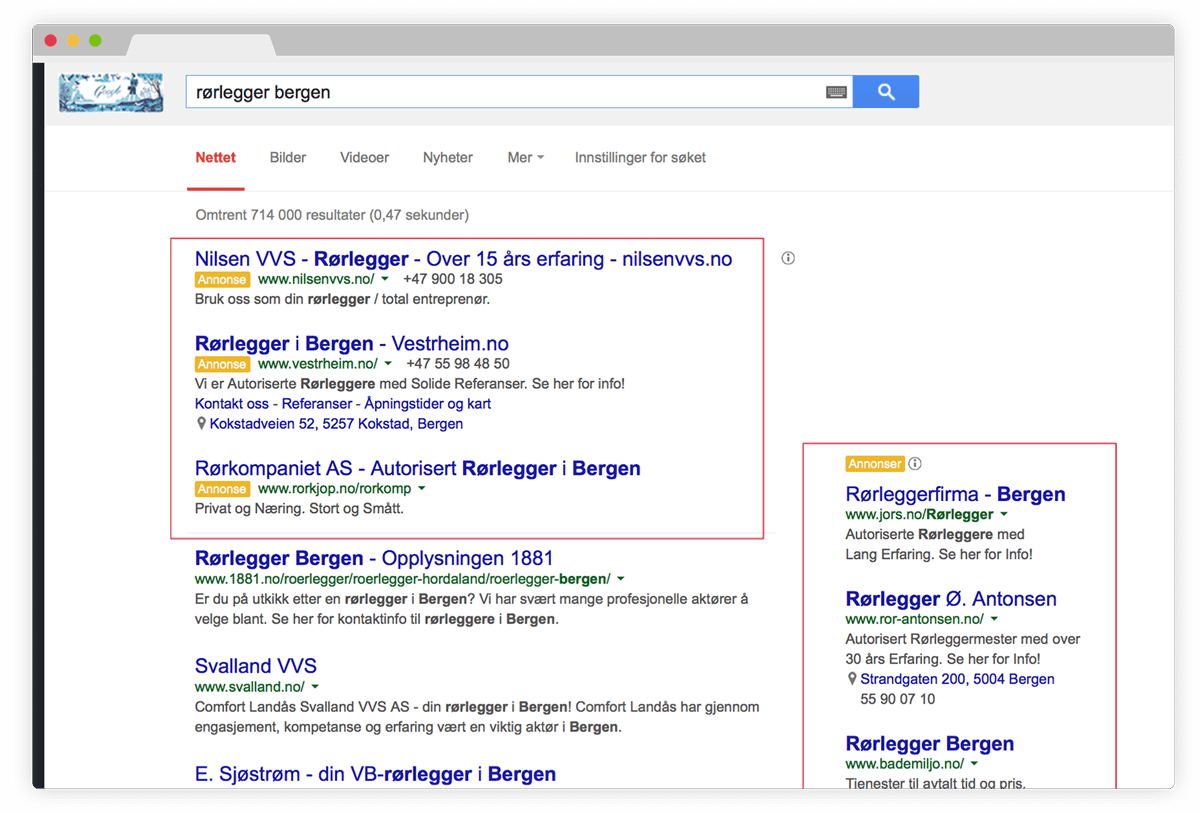Open E. Sjøstrøm - din VB-rørlegger result
The image size is (1200, 814).
(375, 774)
